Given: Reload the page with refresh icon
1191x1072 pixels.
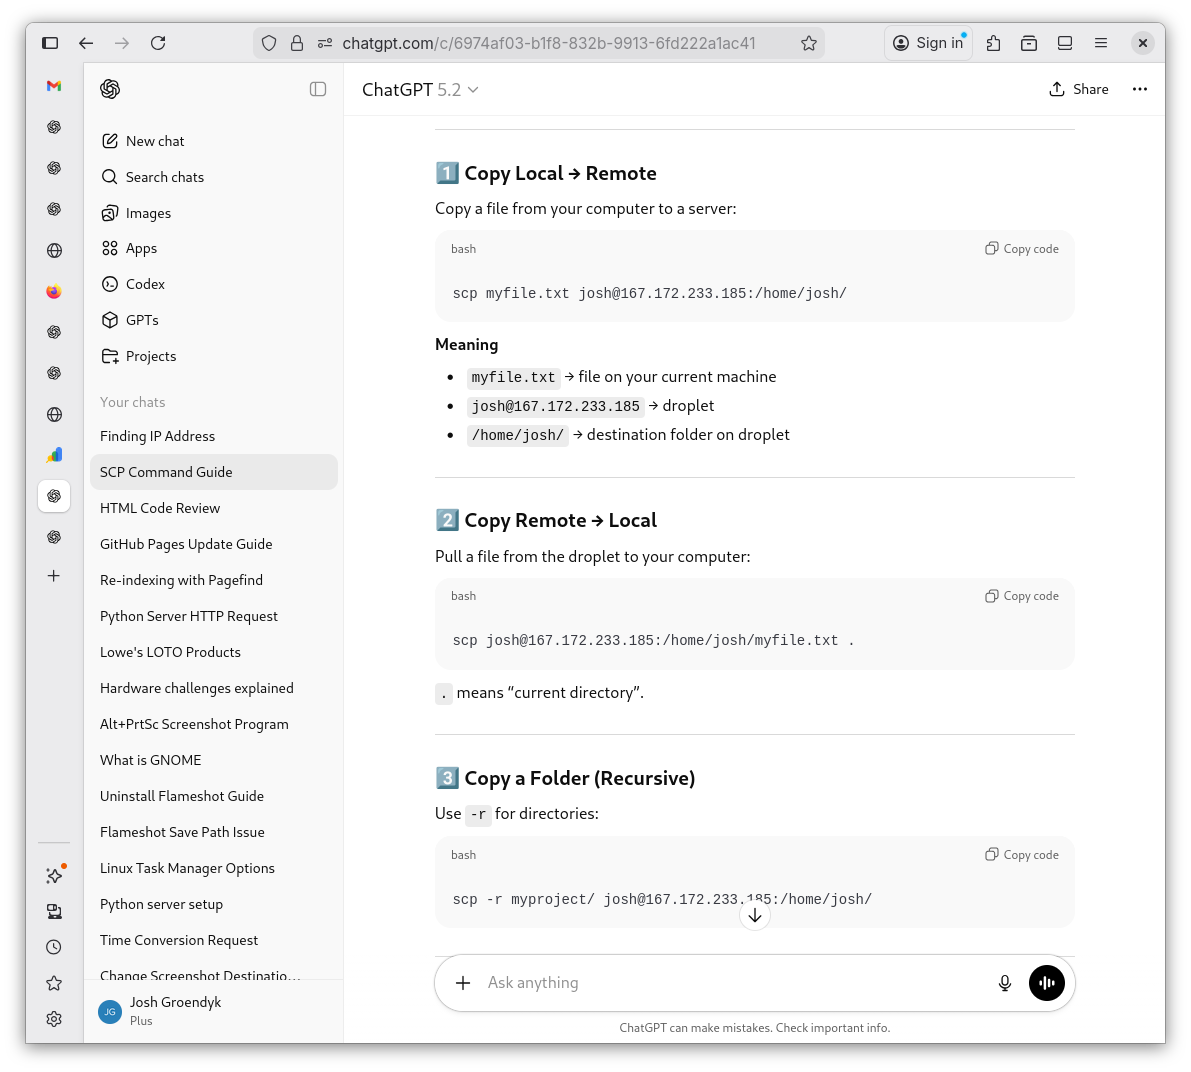Looking at the screenshot, I should [x=158, y=43].
